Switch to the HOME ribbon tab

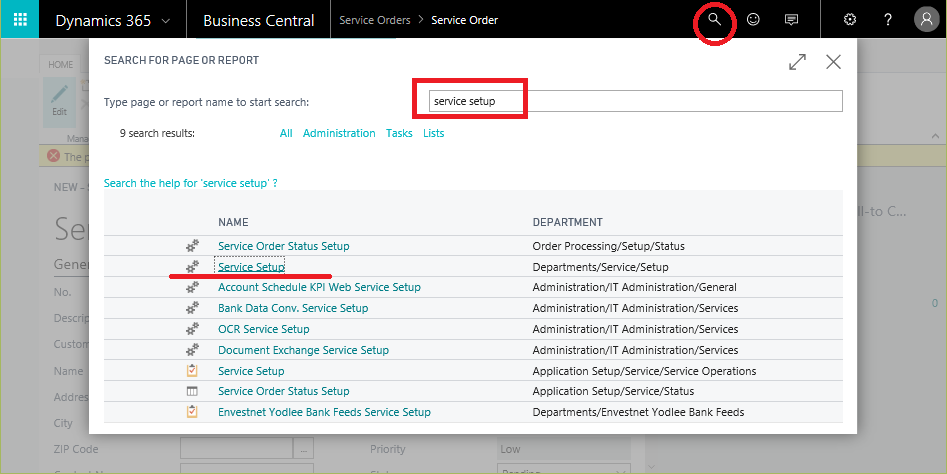60,65
